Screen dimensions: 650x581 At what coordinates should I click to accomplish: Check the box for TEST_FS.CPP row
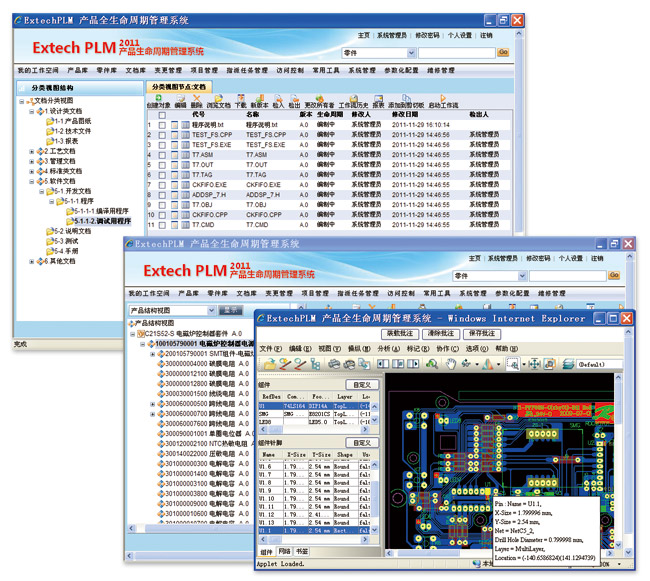(x=162, y=135)
